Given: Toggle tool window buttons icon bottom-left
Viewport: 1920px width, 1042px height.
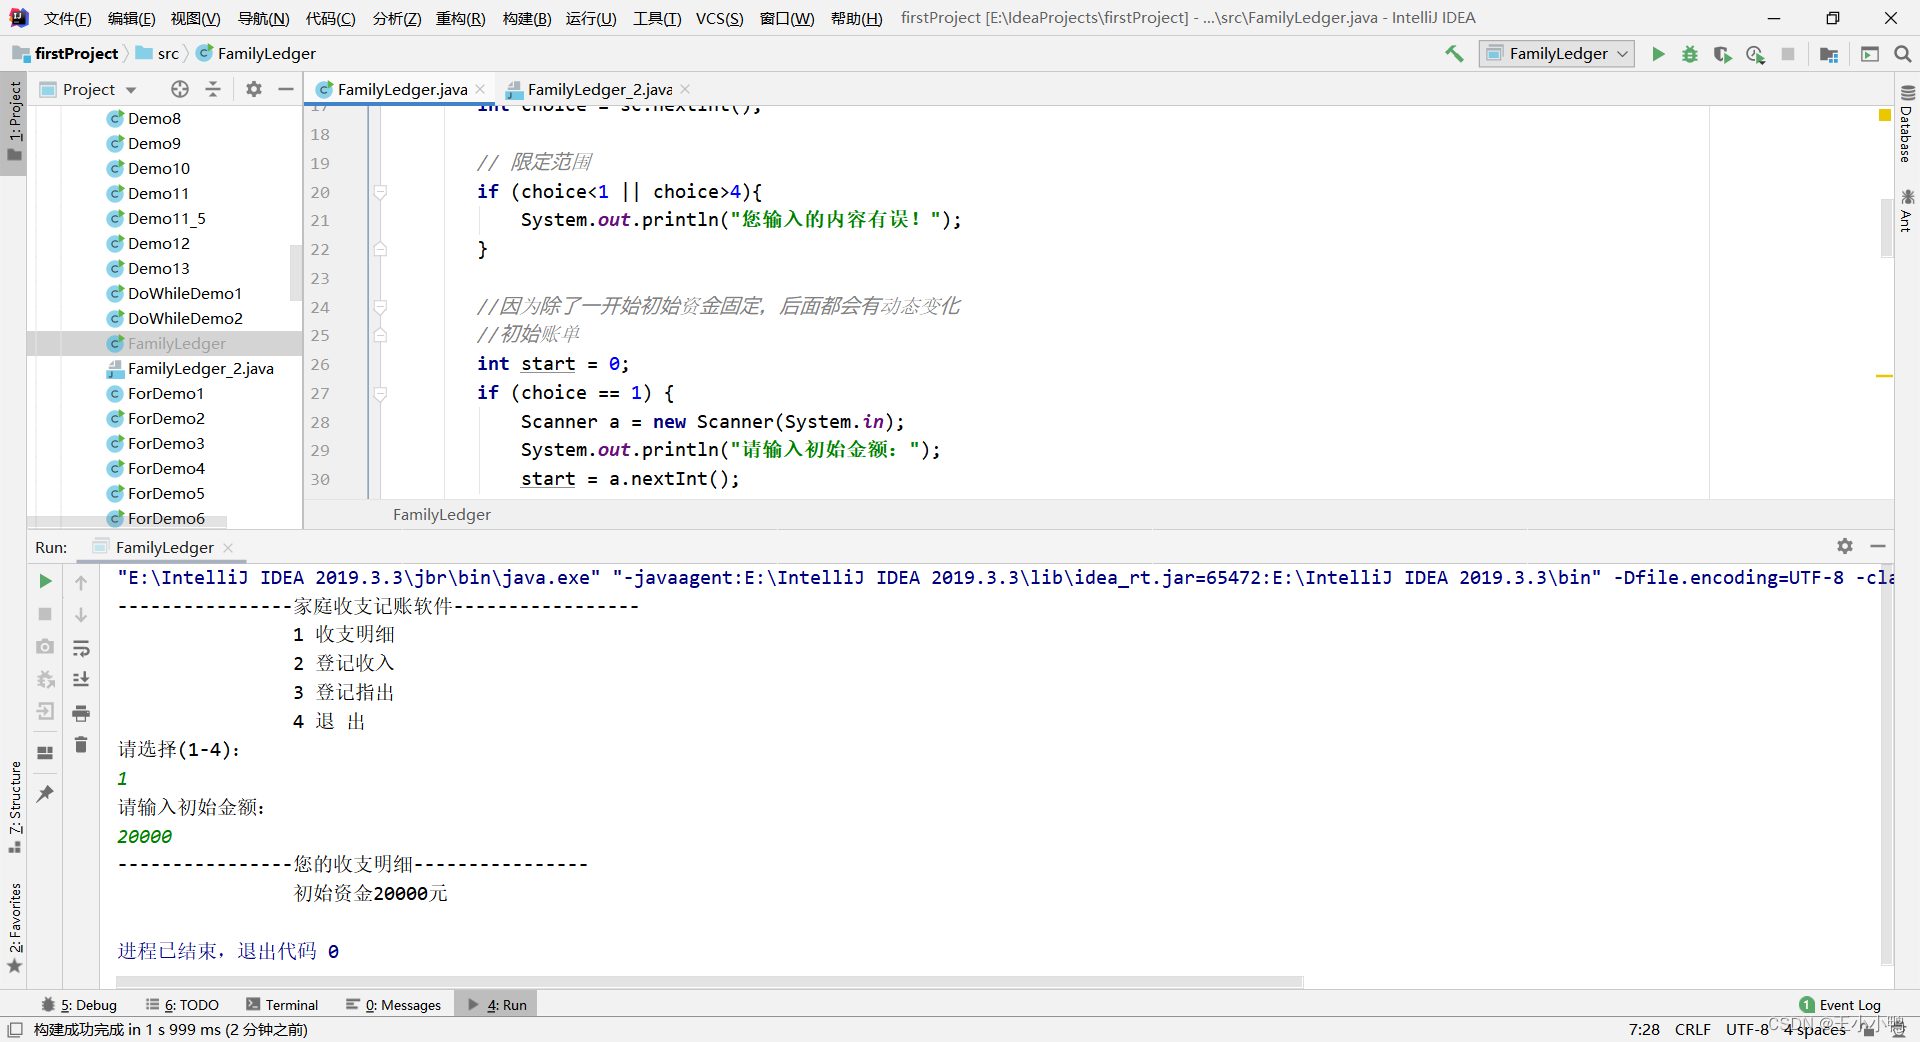Looking at the screenshot, I should point(15,1029).
